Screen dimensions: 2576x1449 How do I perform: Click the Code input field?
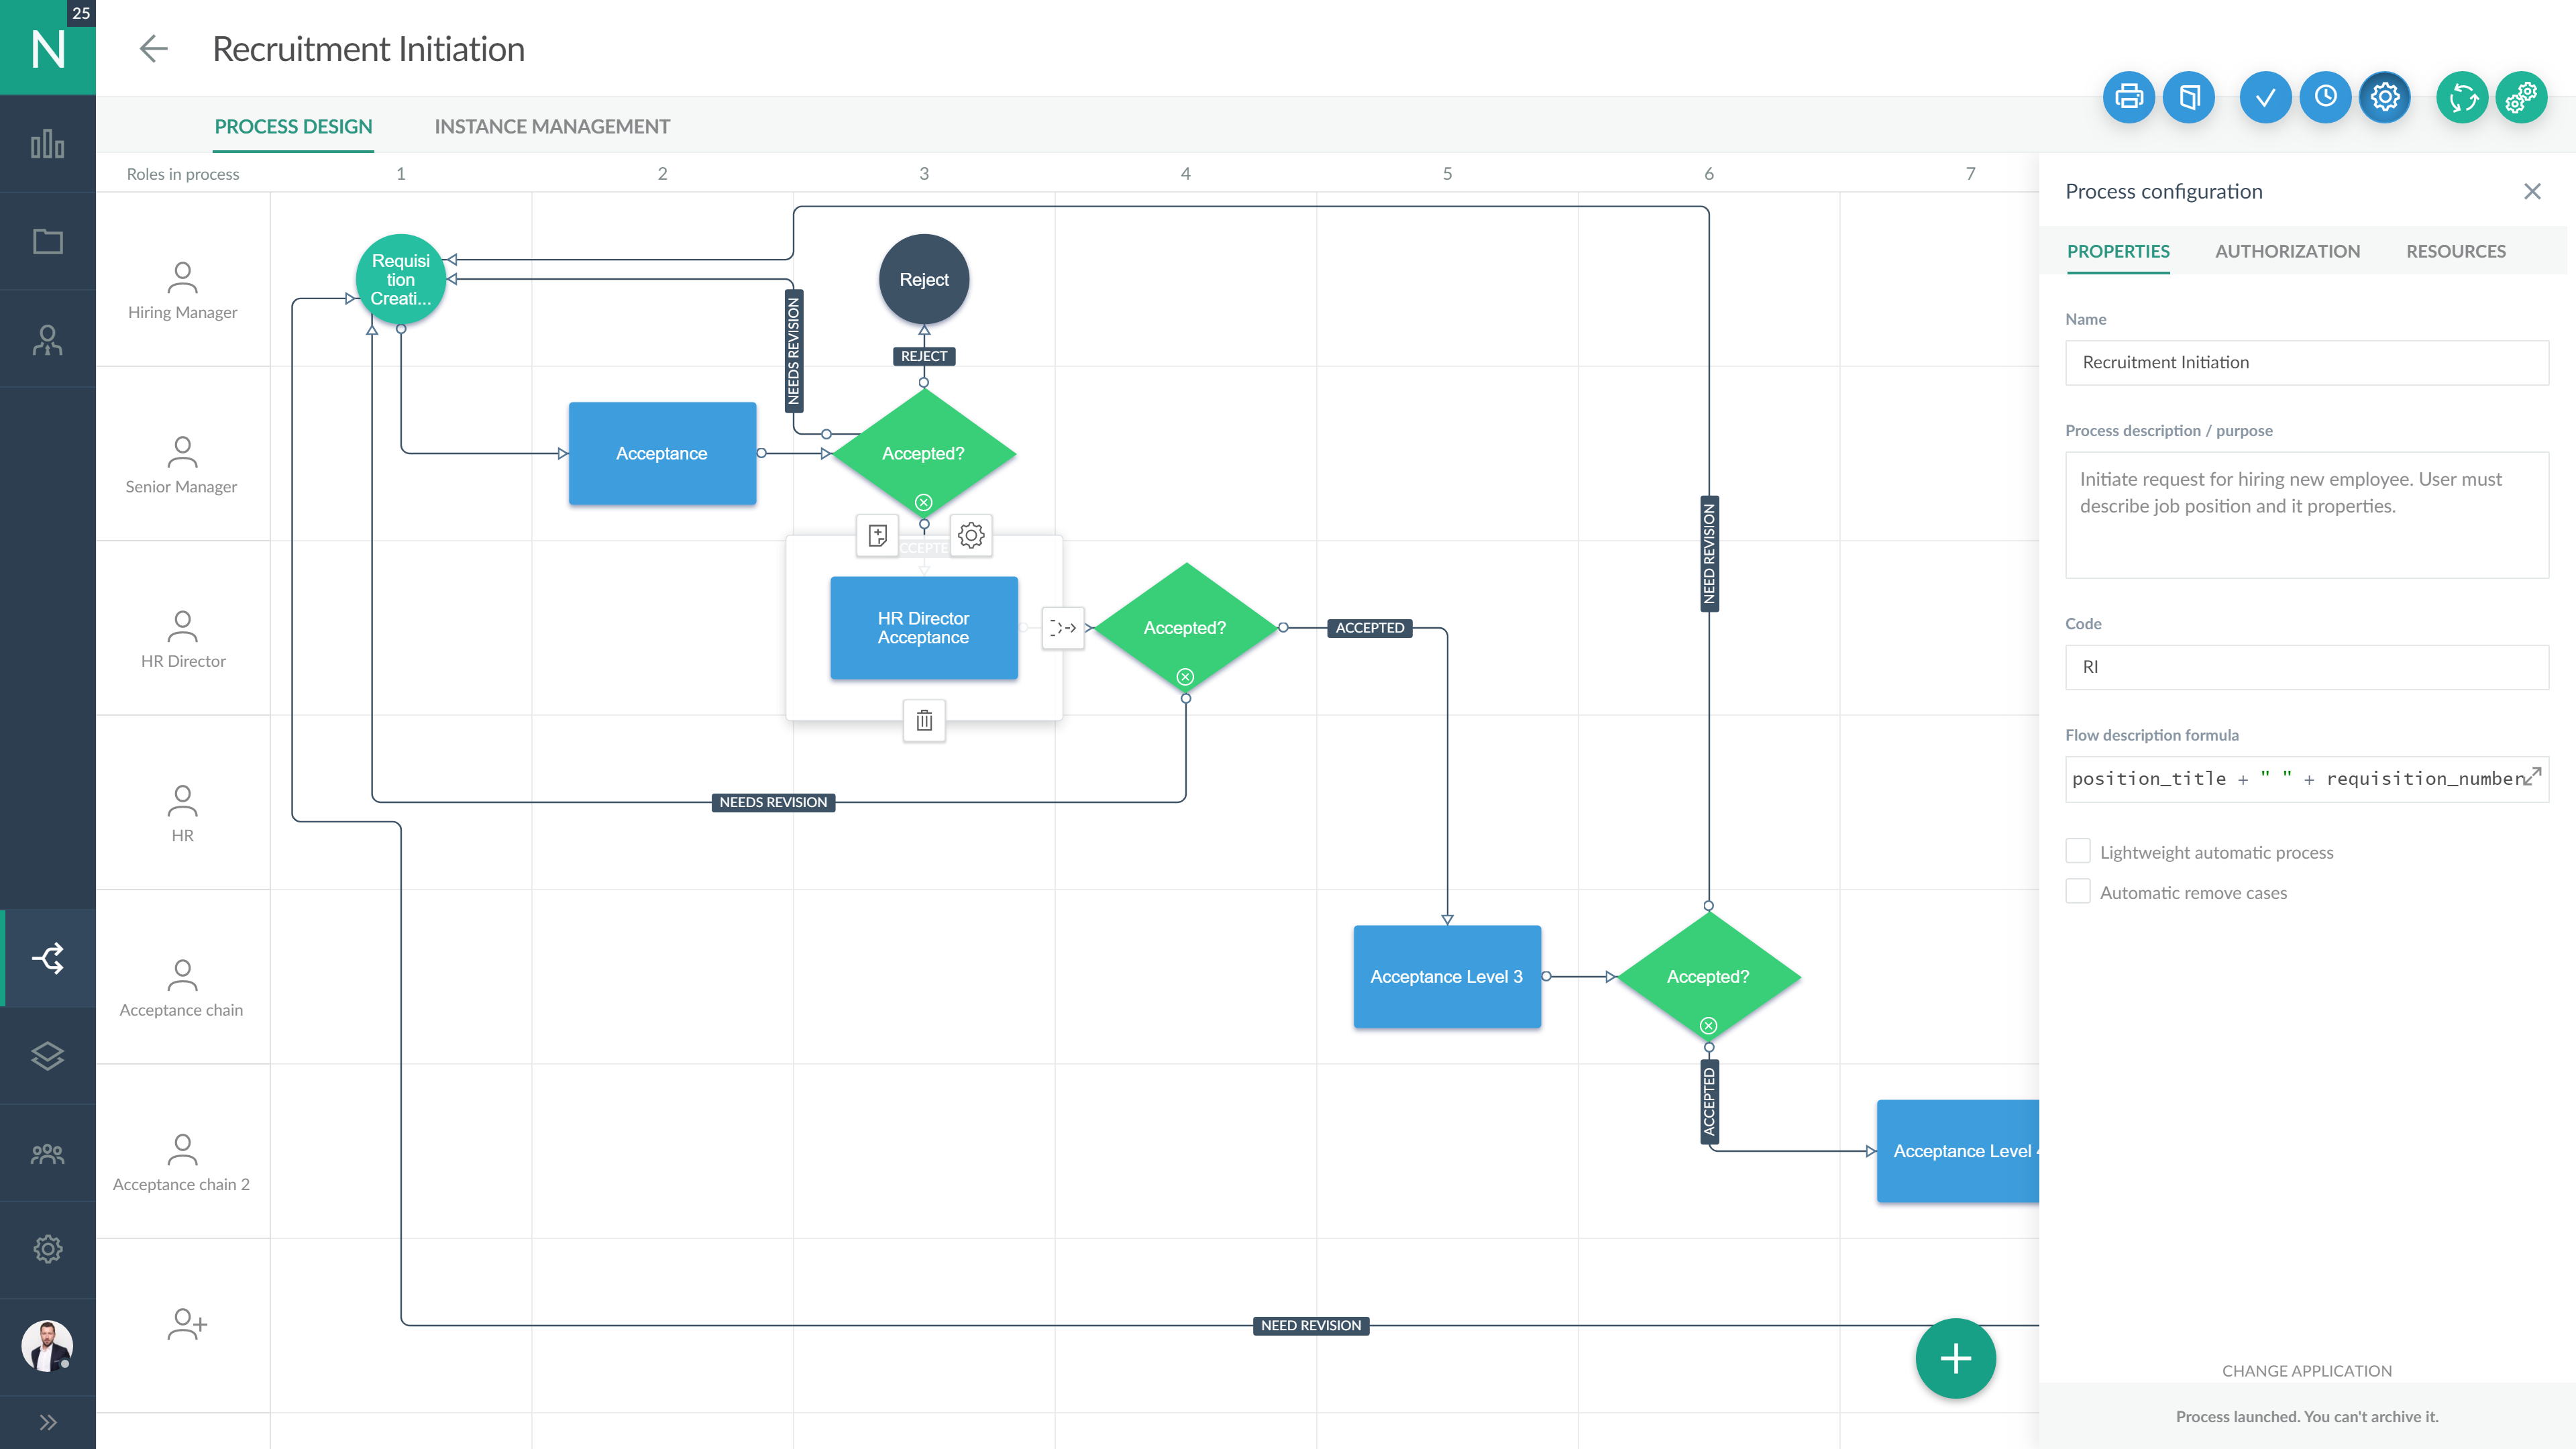(x=2307, y=667)
